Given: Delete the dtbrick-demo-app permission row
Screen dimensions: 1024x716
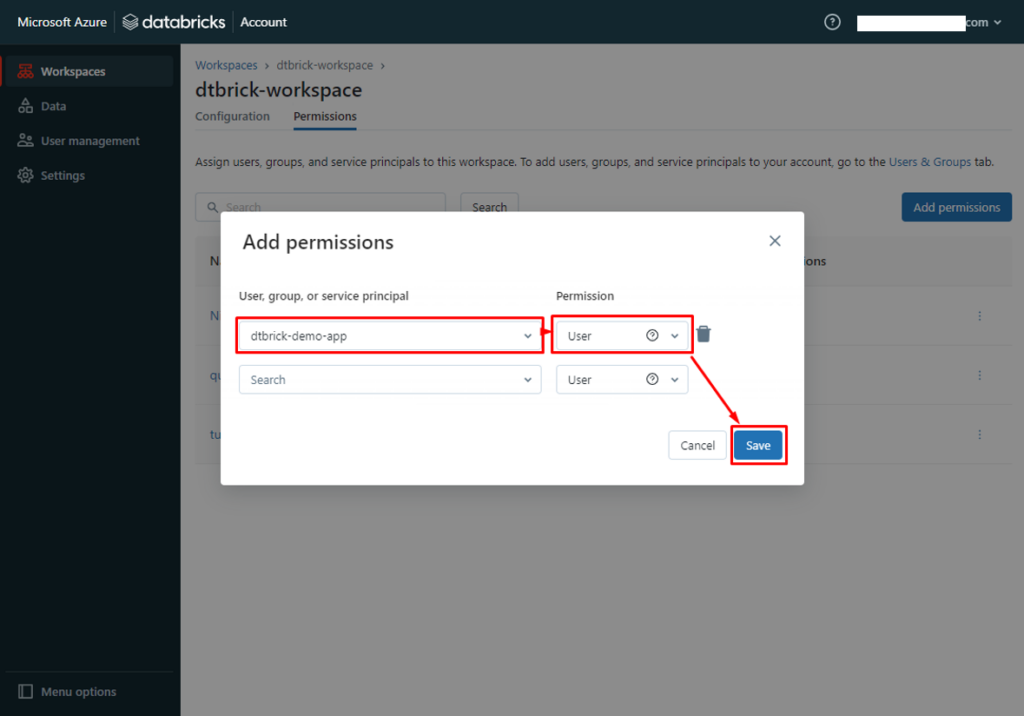Looking at the screenshot, I should pos(704,334).
